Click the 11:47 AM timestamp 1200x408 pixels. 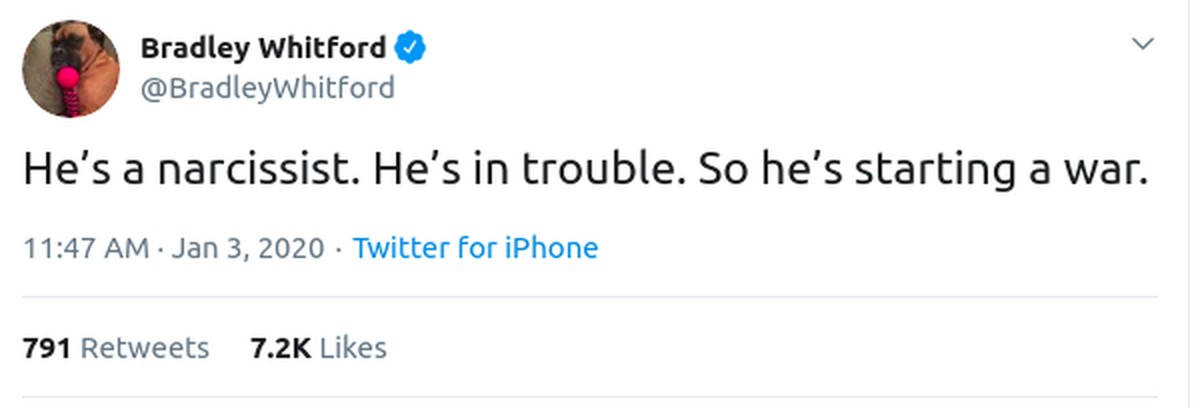[x=85, y=247]
